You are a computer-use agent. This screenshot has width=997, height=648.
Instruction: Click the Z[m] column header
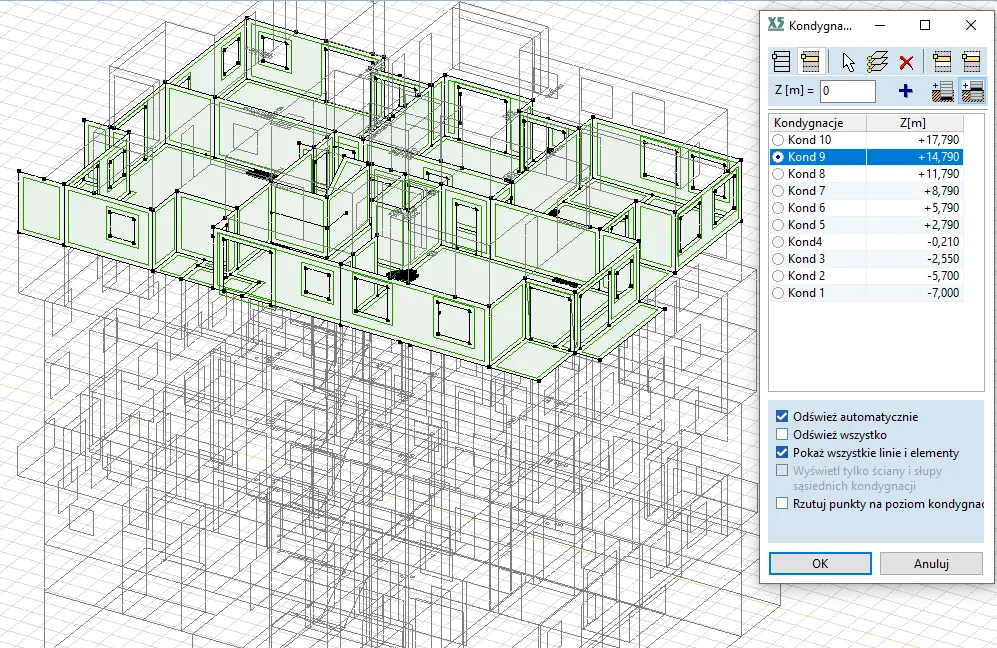912,123
